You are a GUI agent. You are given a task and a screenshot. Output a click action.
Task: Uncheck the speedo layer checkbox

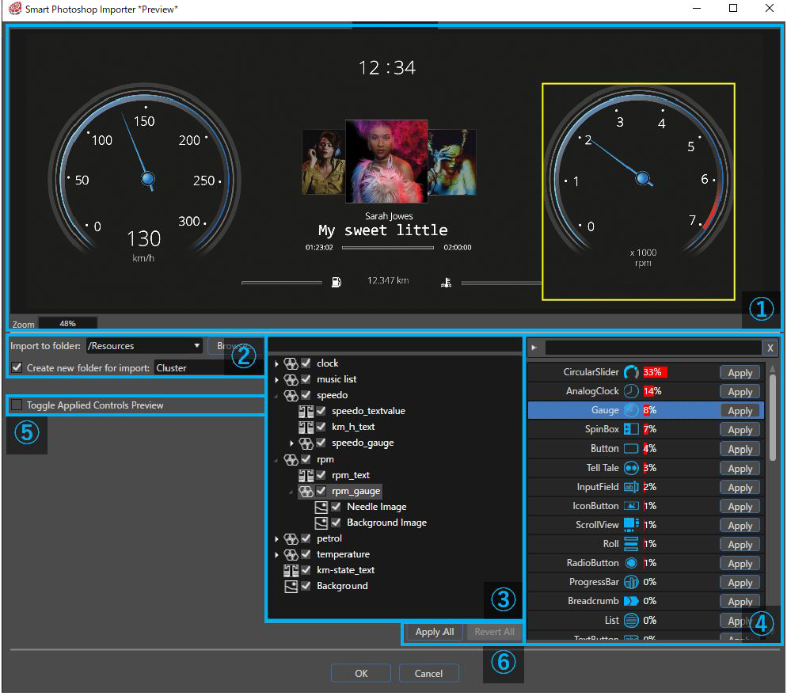click(306, 395)
